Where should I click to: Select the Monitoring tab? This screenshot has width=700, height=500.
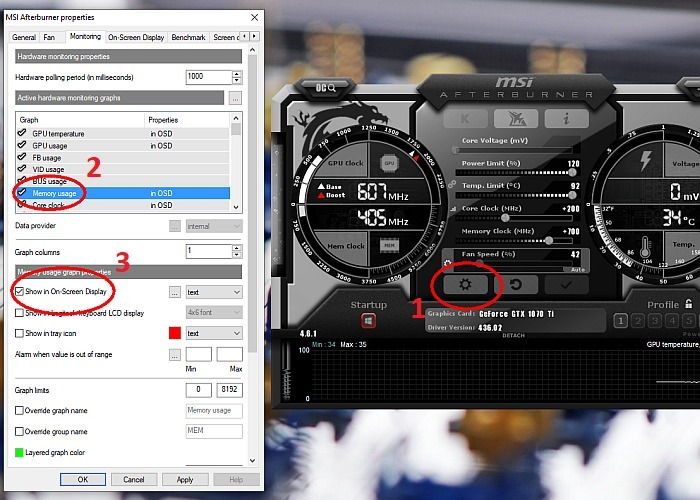pyautogui.click(x=85, y=36)
